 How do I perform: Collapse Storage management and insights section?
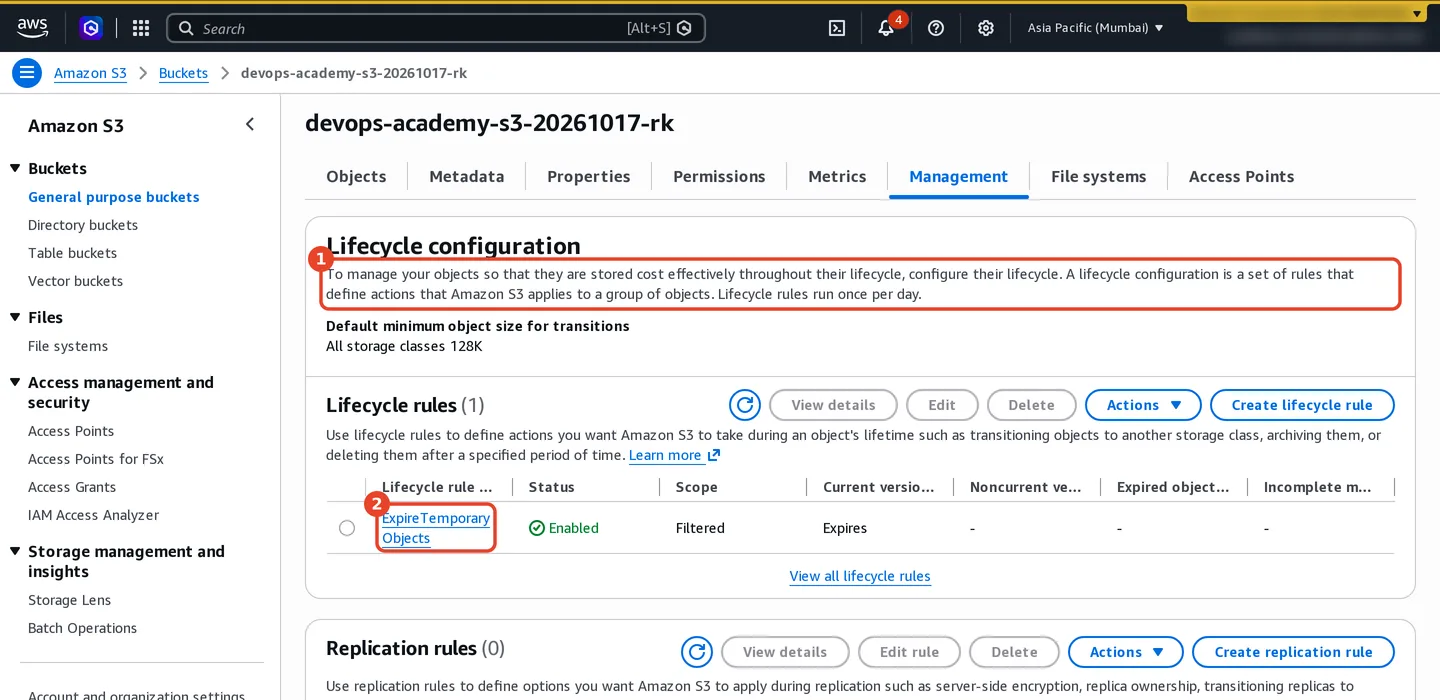point(15,551)
